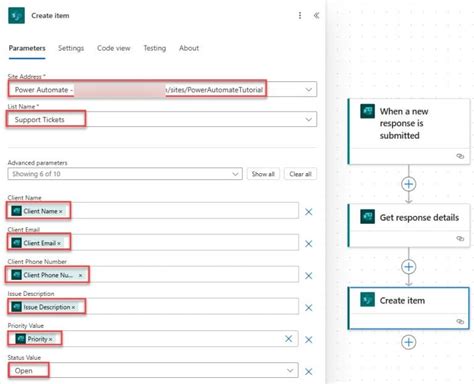Remove the Issue Description token with its x

click(73, 307)
